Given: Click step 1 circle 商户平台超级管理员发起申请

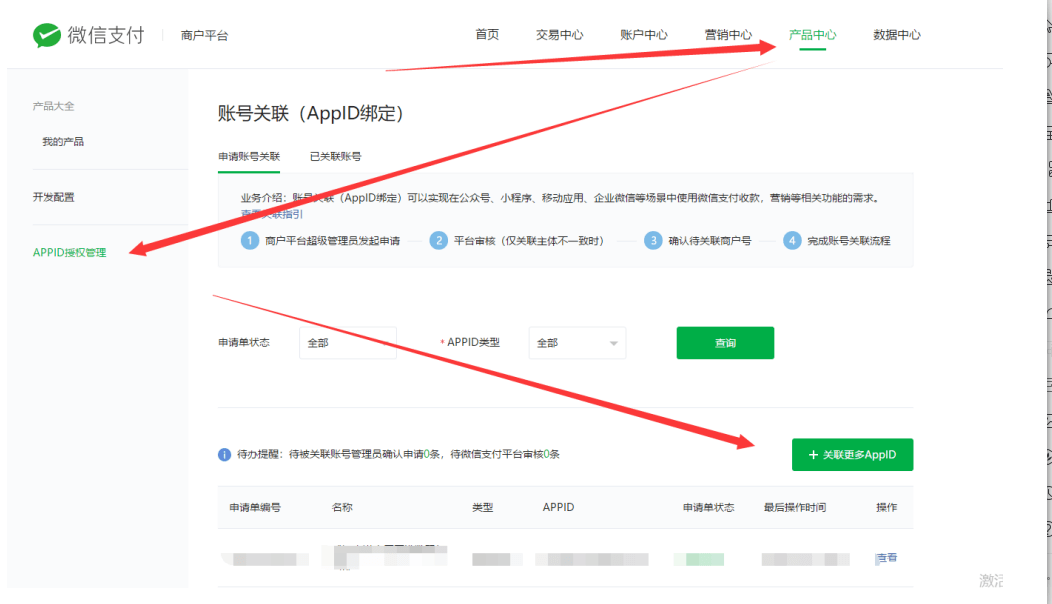Looking at the screenshot, I should (x=250, y=240).
